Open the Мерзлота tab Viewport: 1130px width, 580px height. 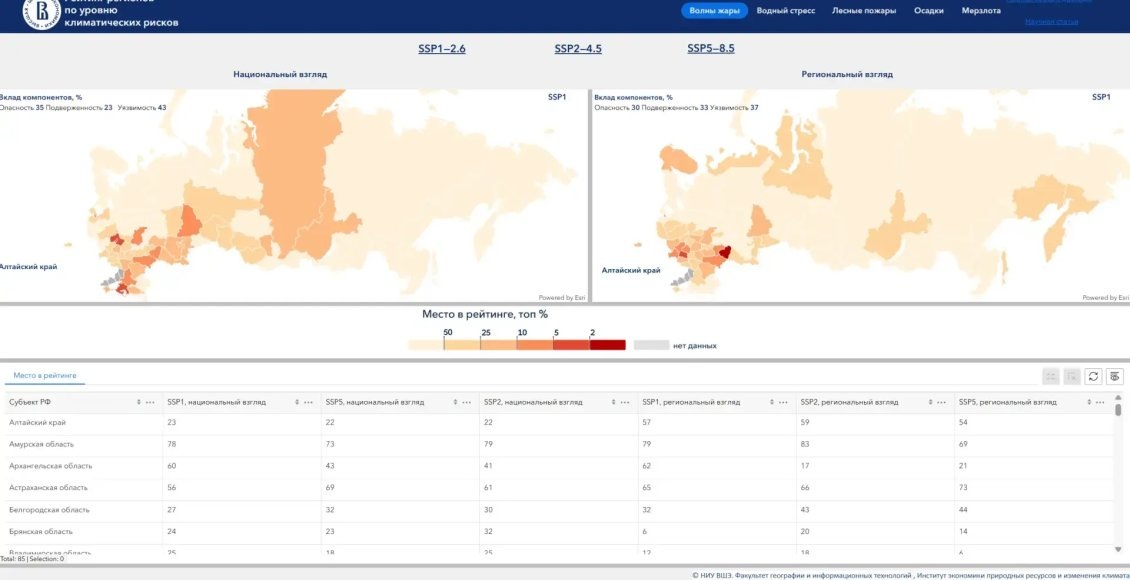[x=981, y=11]
